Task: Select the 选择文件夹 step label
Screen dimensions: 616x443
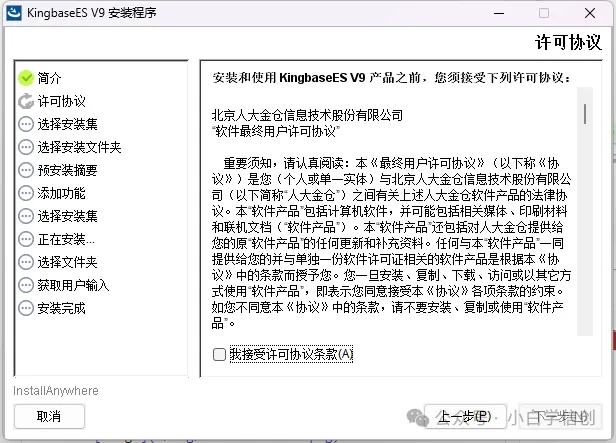Action: click(68, 262)
